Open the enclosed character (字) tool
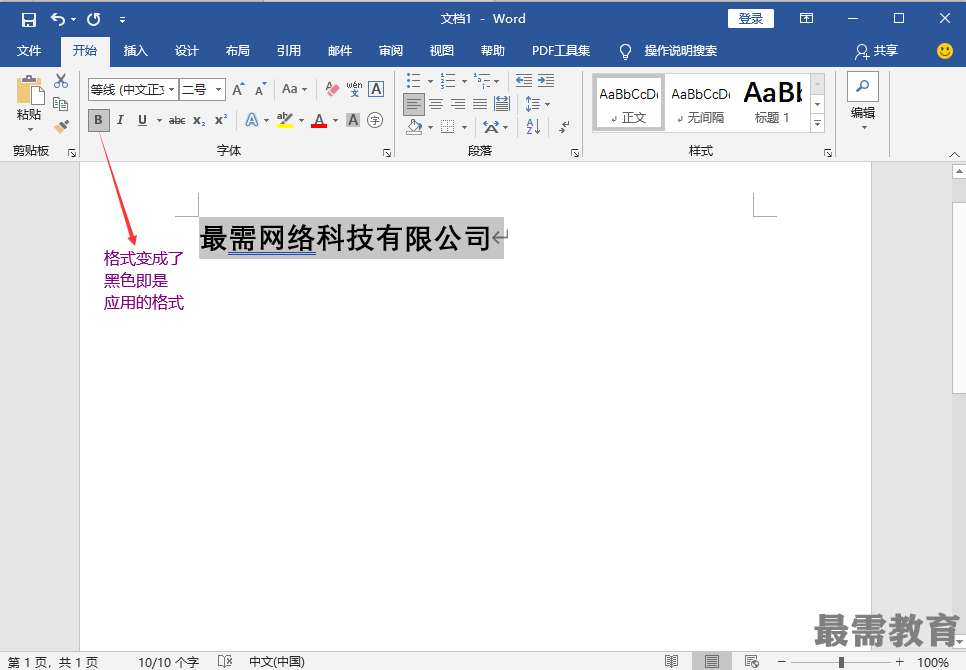The image size is (966, 670). click(x=375, y=120)
